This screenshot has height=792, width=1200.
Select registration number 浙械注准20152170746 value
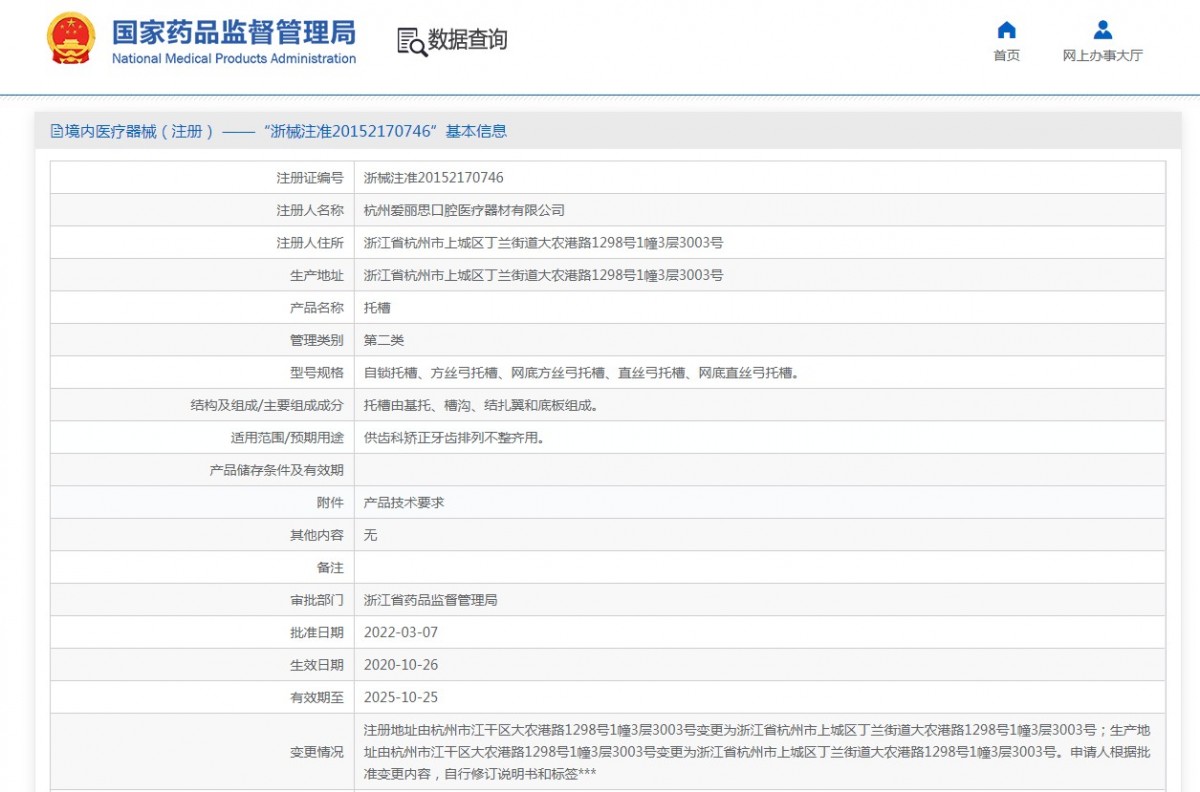(434, 178)
